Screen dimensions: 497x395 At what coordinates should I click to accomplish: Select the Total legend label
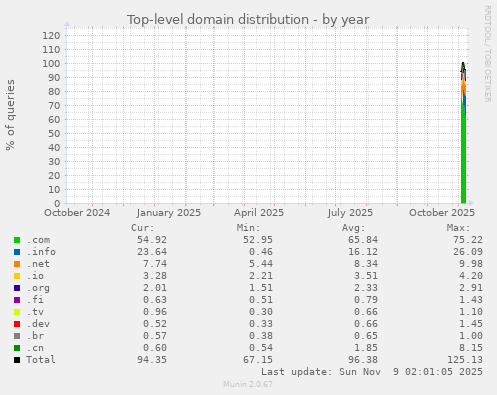(41, 360)
